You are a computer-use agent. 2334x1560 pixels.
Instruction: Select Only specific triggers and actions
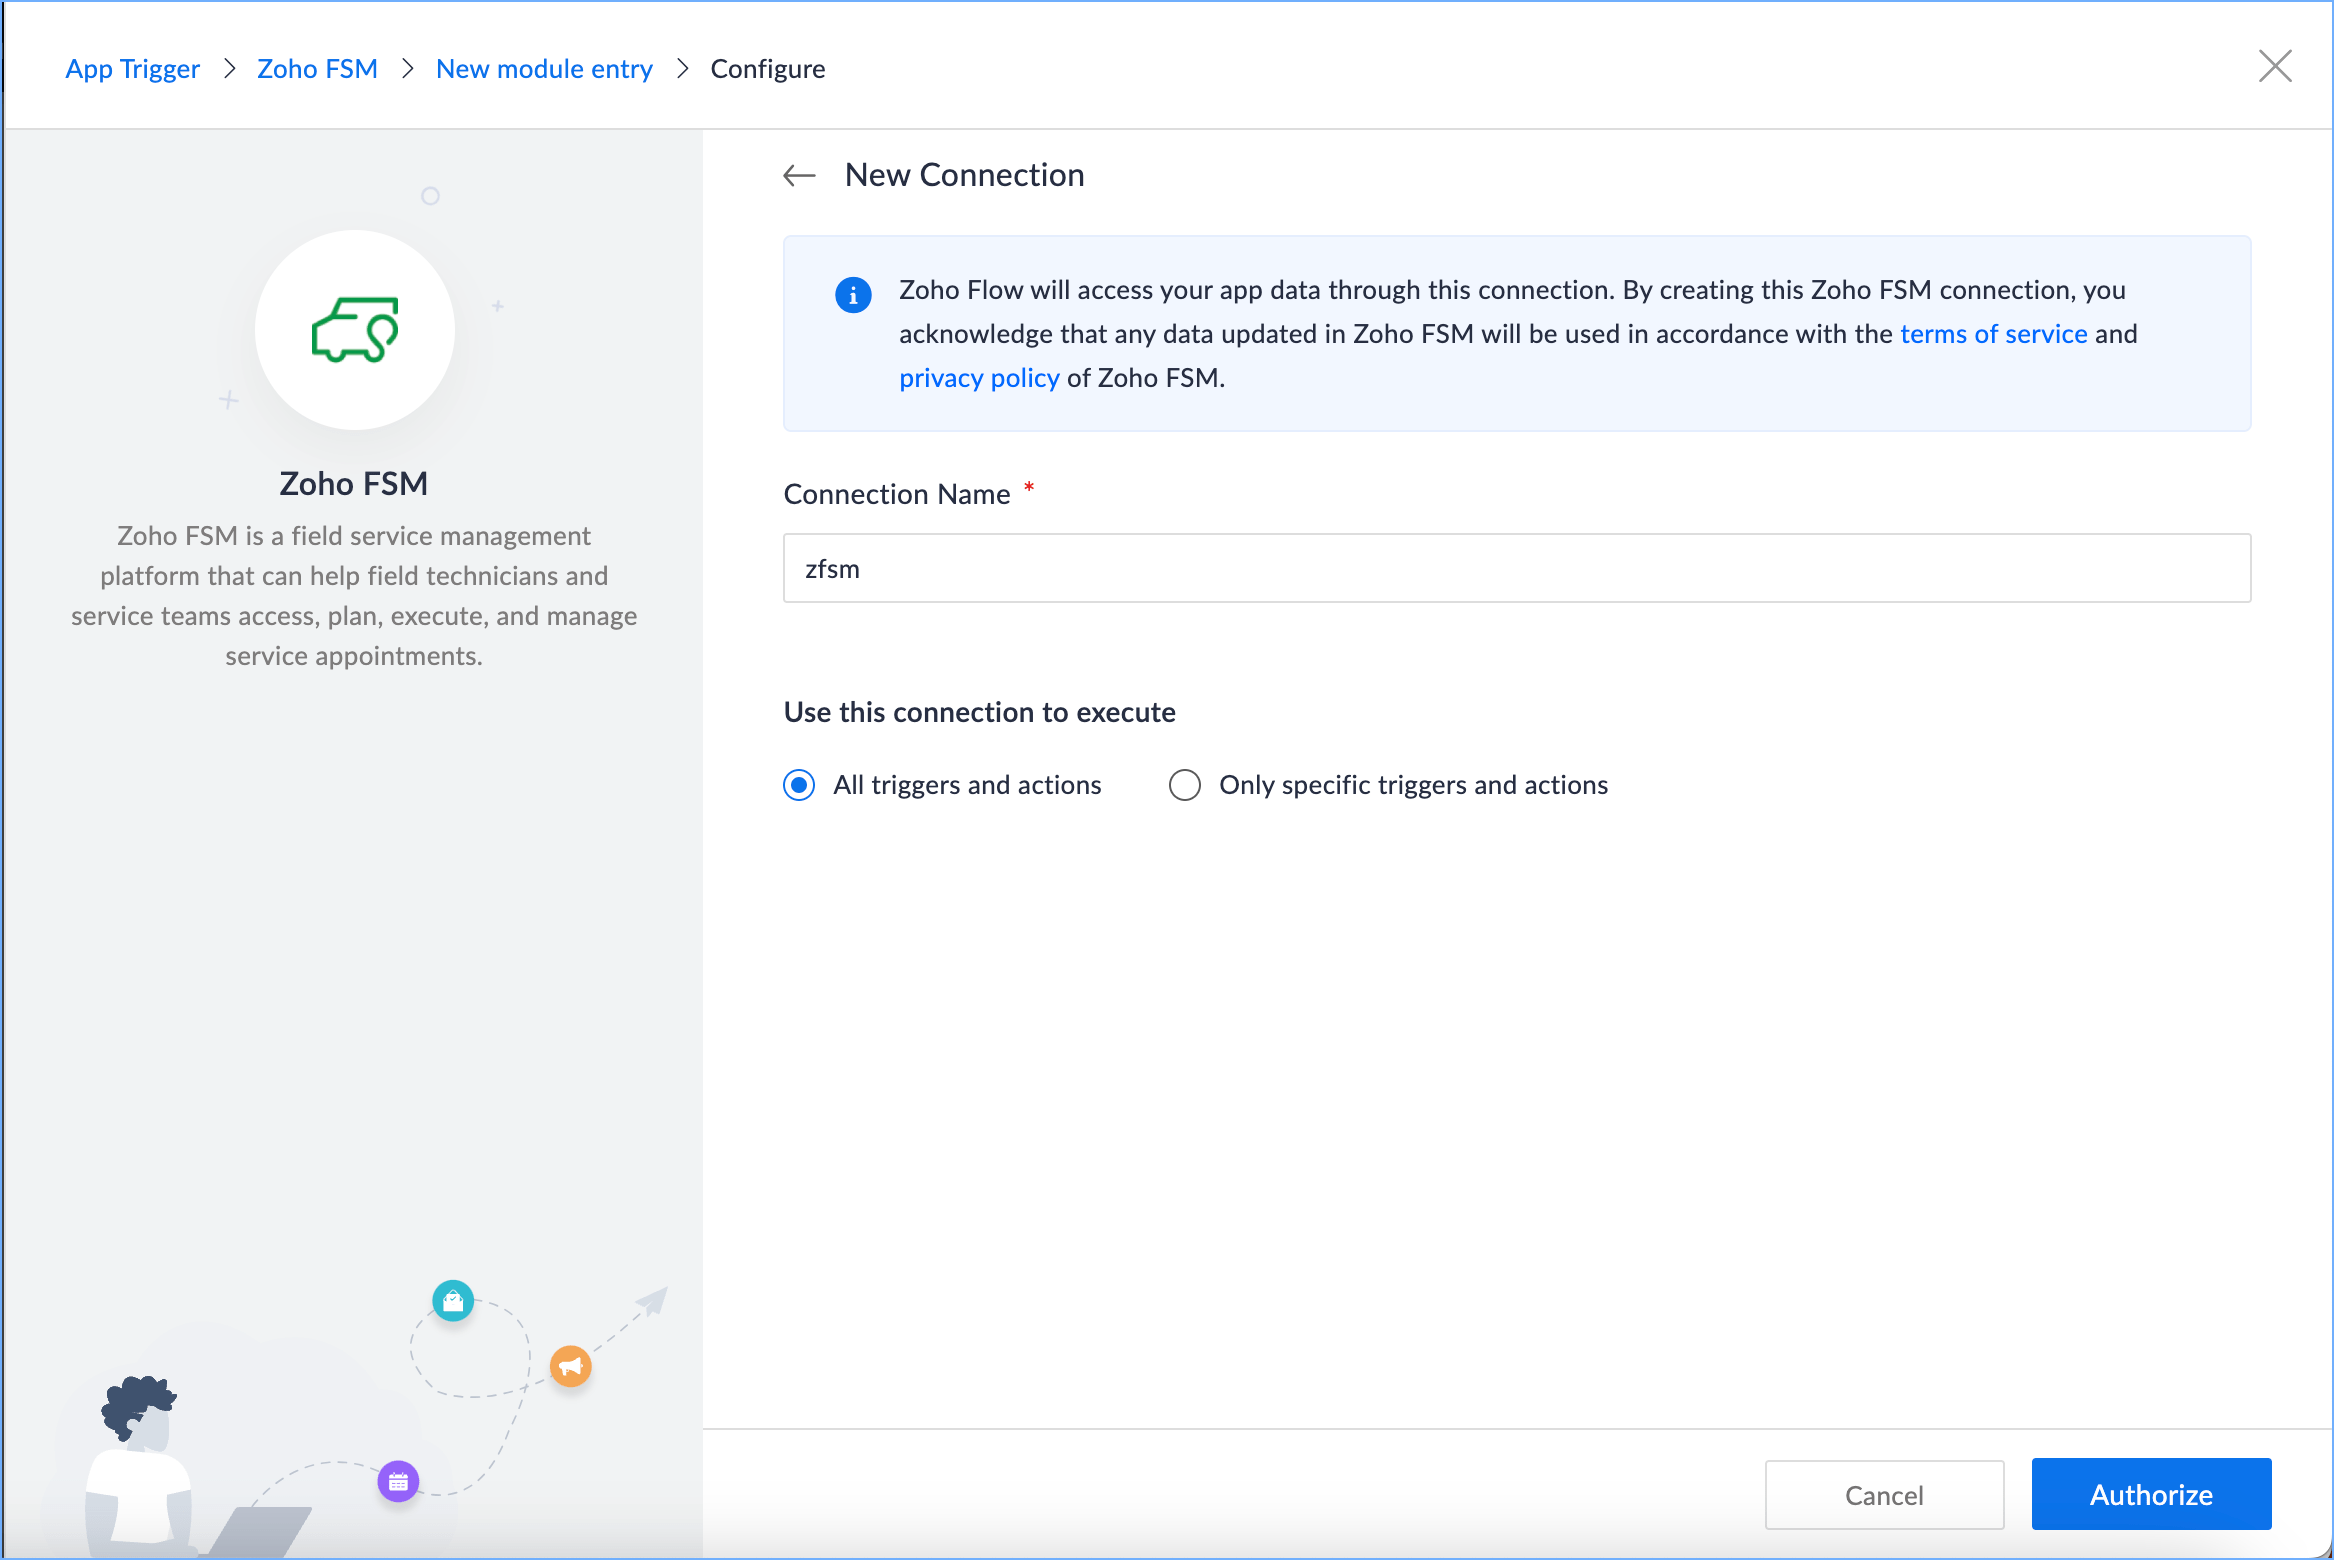(x=1185, y=785)
